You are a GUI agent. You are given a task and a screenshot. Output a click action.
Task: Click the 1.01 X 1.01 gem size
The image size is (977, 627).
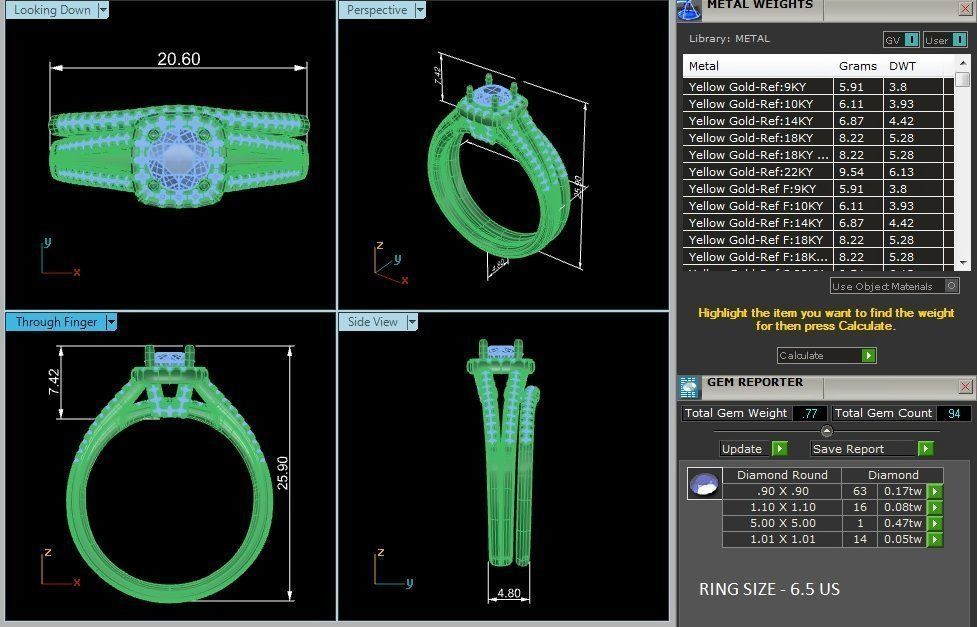783,540
